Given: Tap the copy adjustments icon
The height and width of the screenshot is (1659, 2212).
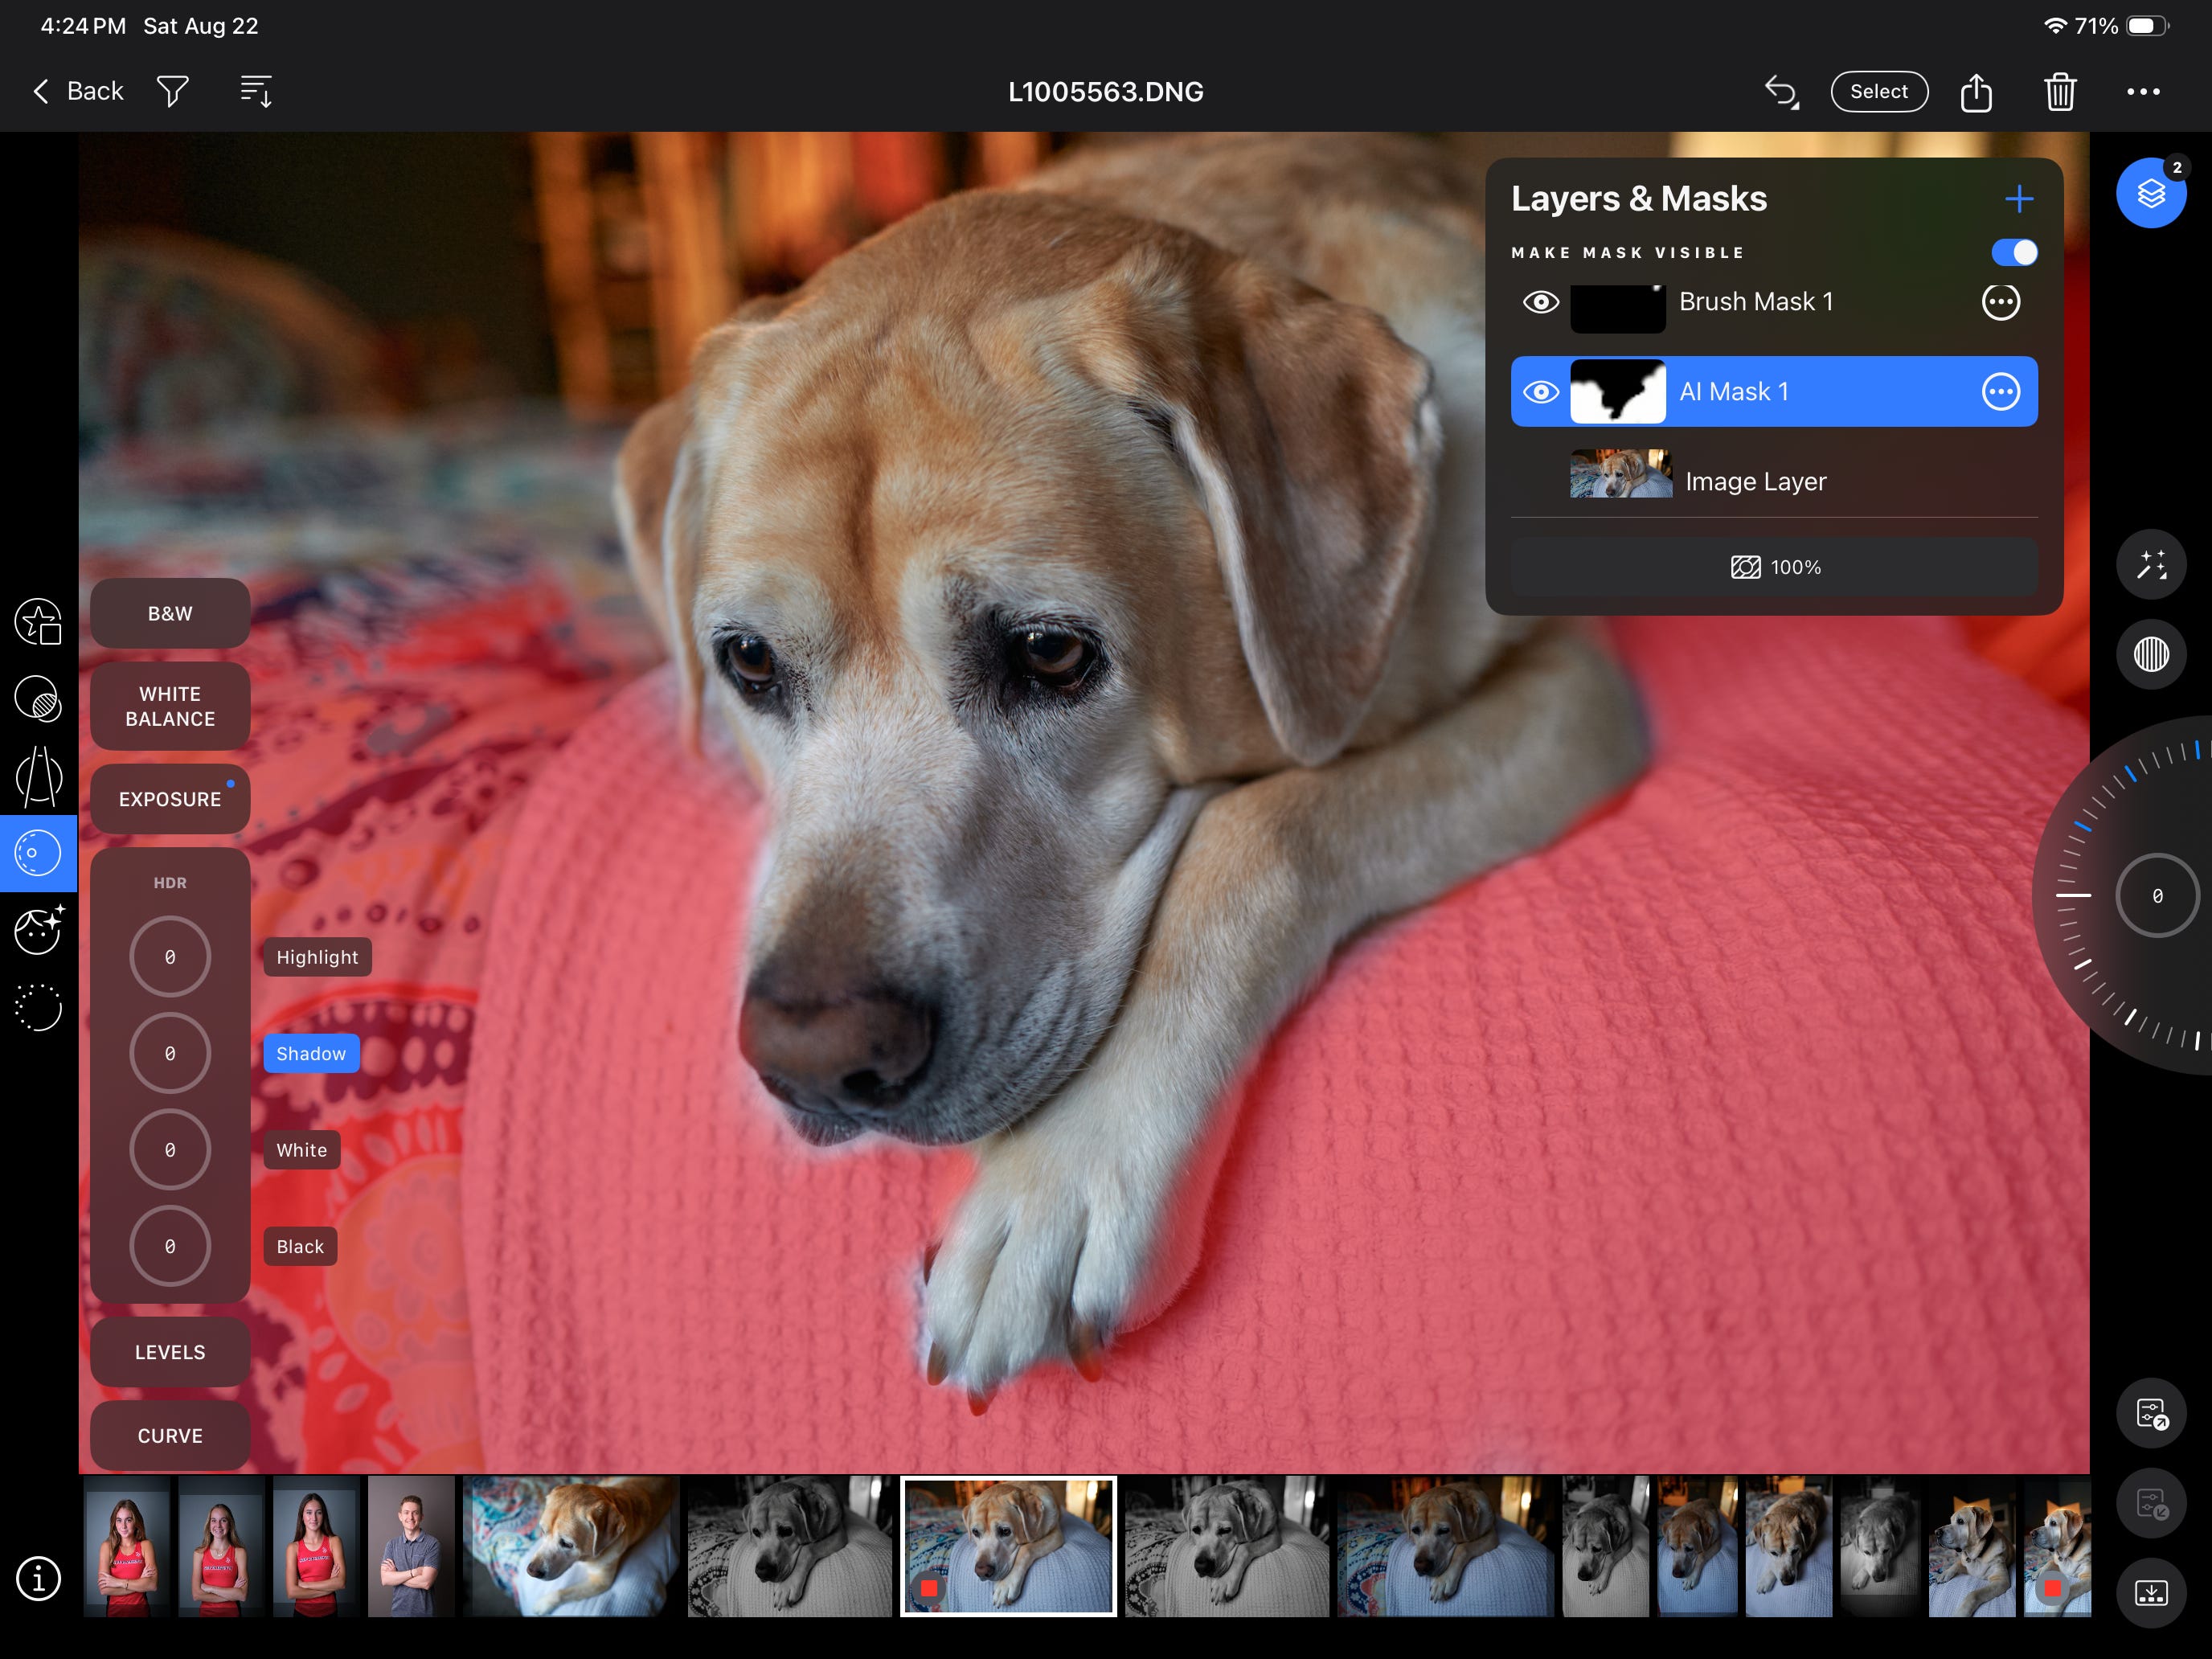Looking at the screenshot, I should click(2151, 1414).
